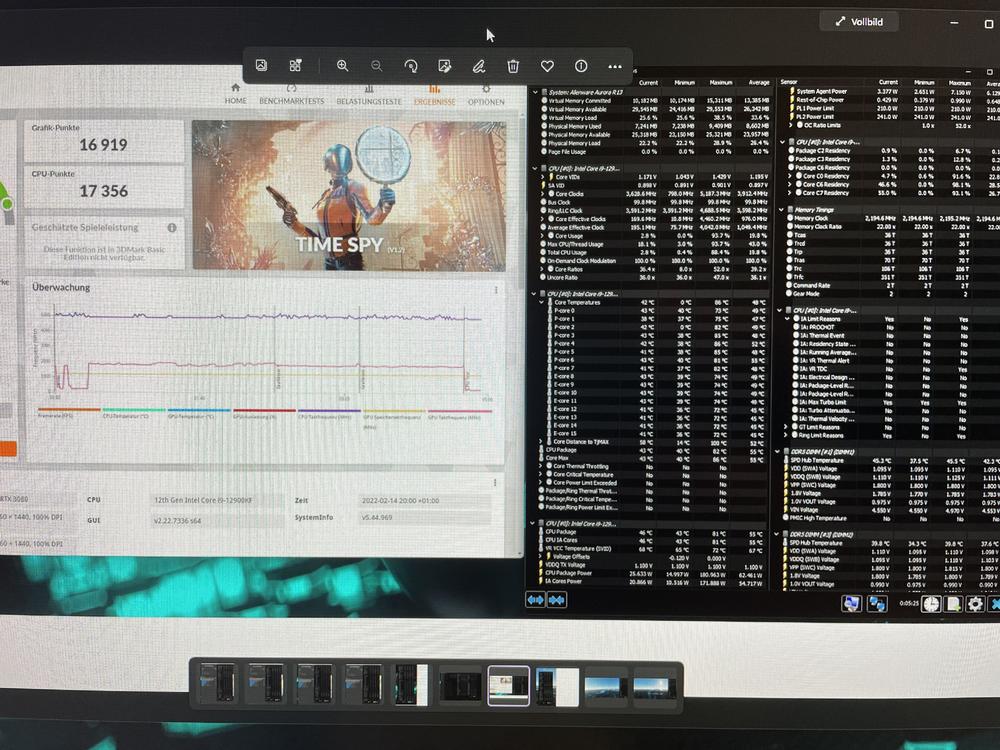
Task: Switch to the Benchmarktests tab
Action: 291,101
